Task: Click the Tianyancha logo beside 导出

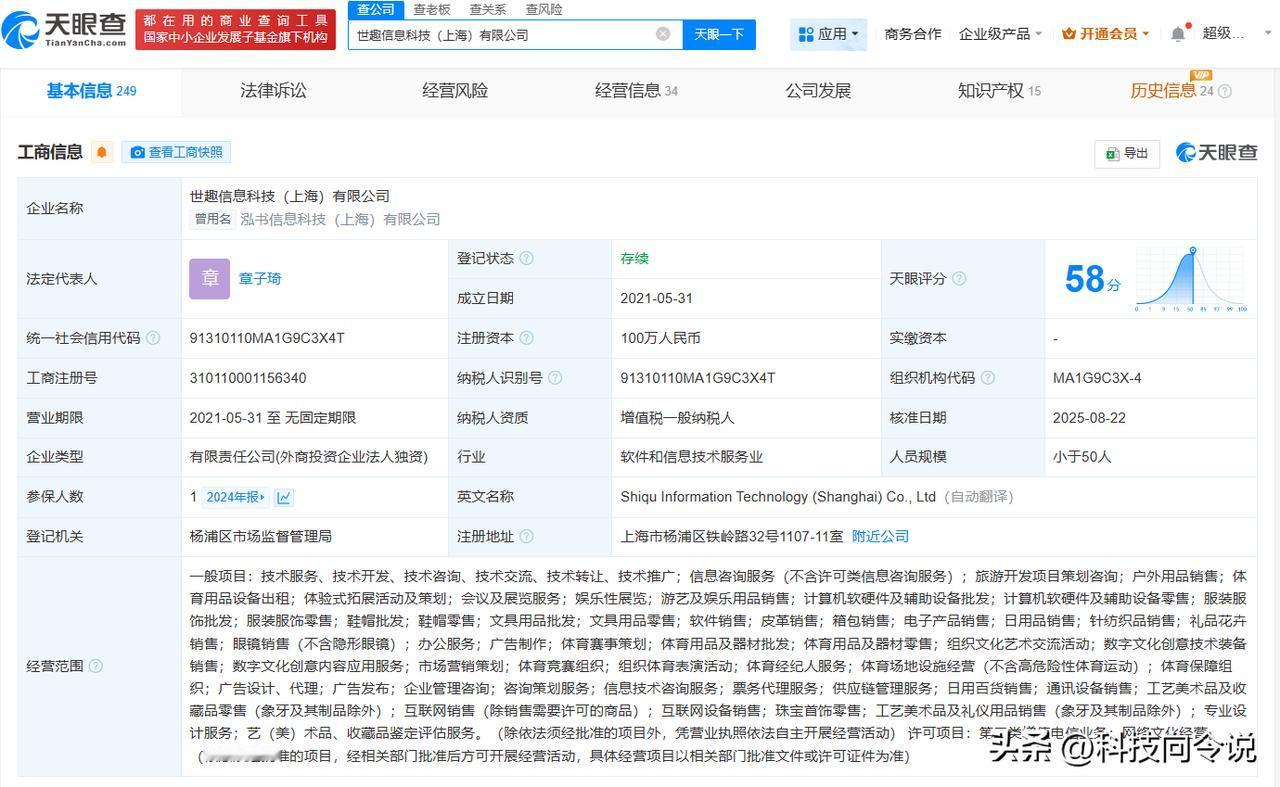Action: coord(1216,152)
